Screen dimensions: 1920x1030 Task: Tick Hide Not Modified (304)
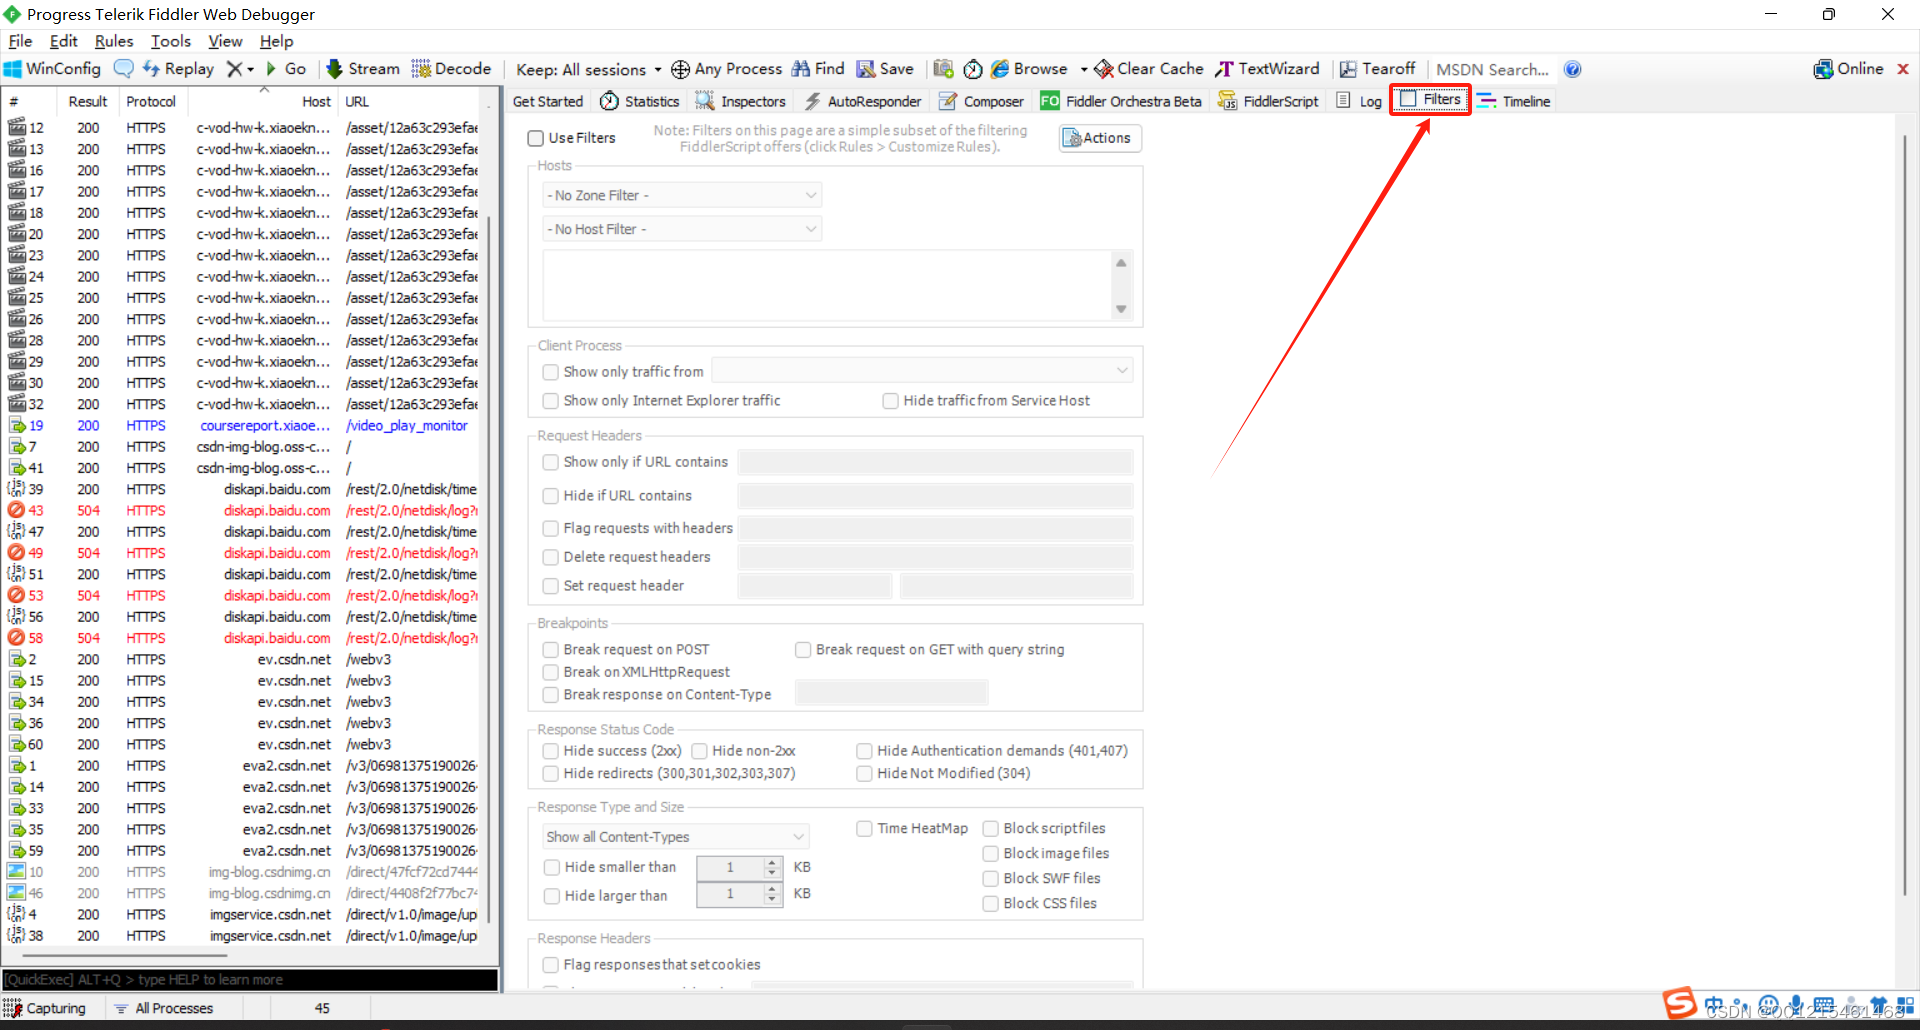[x=864, y=774]
